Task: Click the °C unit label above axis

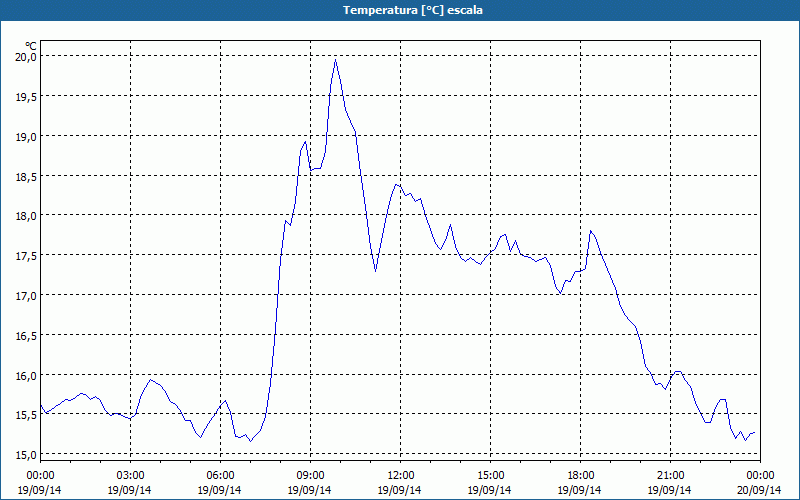Action: click(x=31, y=46)
